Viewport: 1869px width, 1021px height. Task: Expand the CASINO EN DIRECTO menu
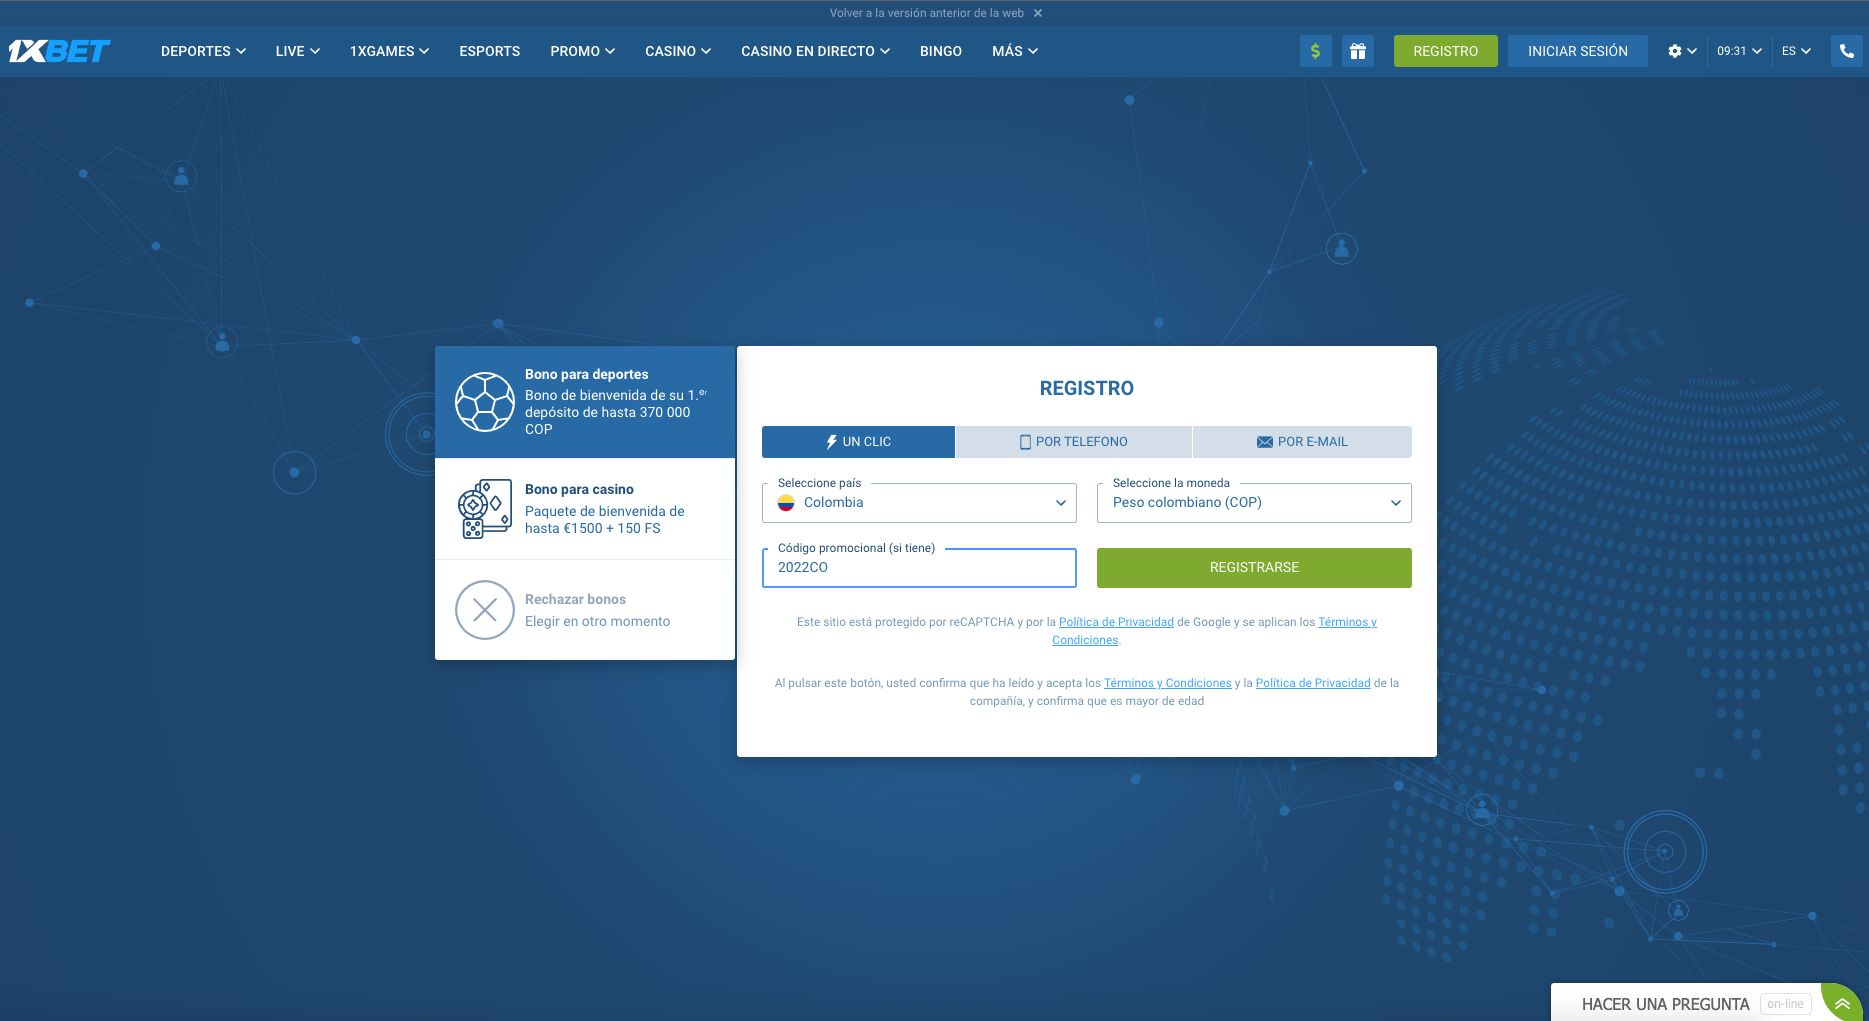[x=815, y=51]
